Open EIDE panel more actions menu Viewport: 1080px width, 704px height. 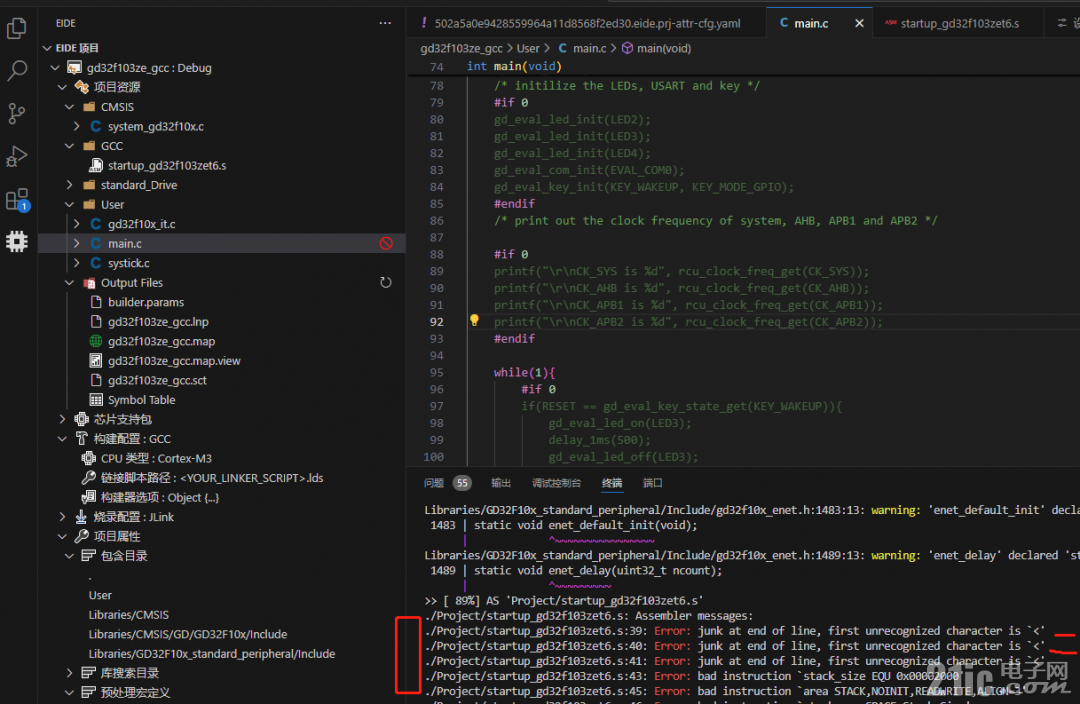(385, 23)
